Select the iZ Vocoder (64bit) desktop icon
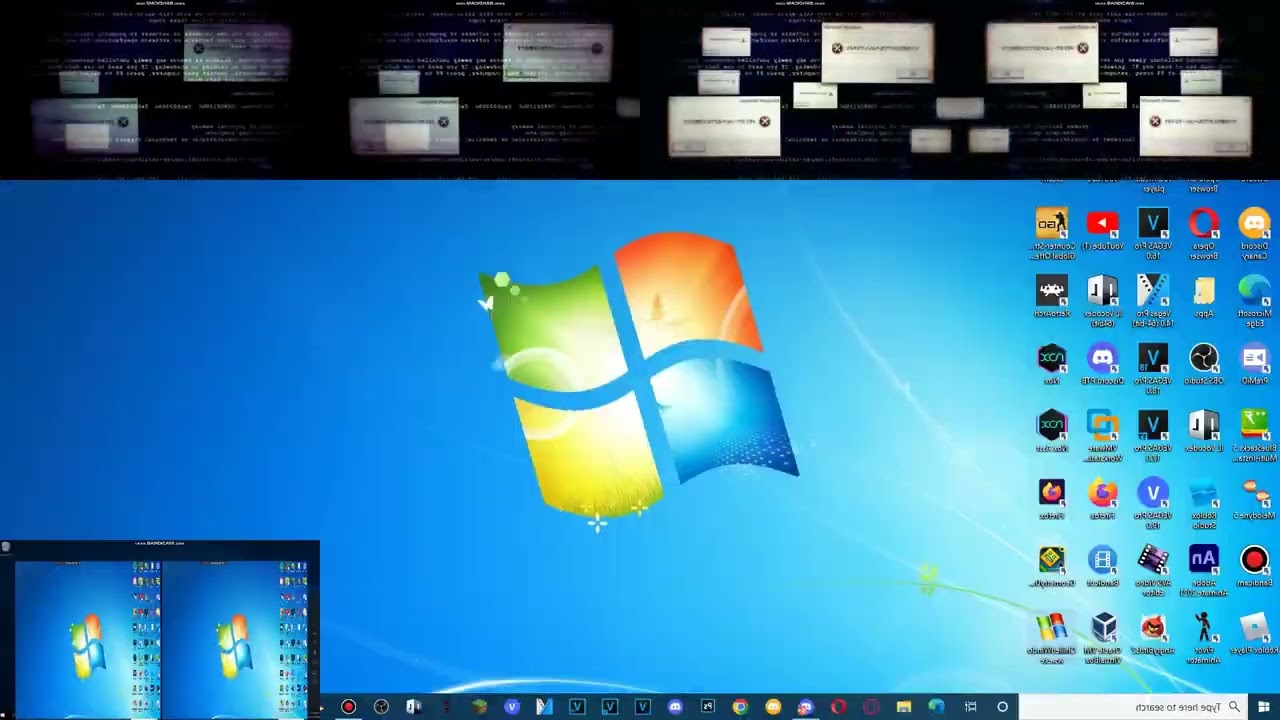 point(1102,301)
